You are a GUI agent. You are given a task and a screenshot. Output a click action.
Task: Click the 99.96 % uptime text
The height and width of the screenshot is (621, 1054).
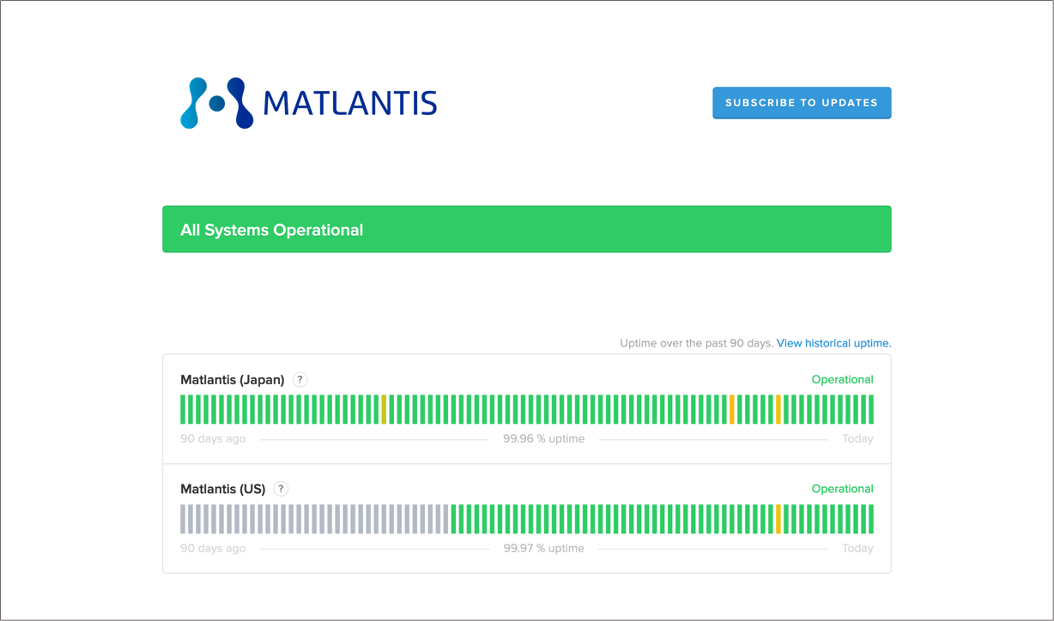coord(543,439)
